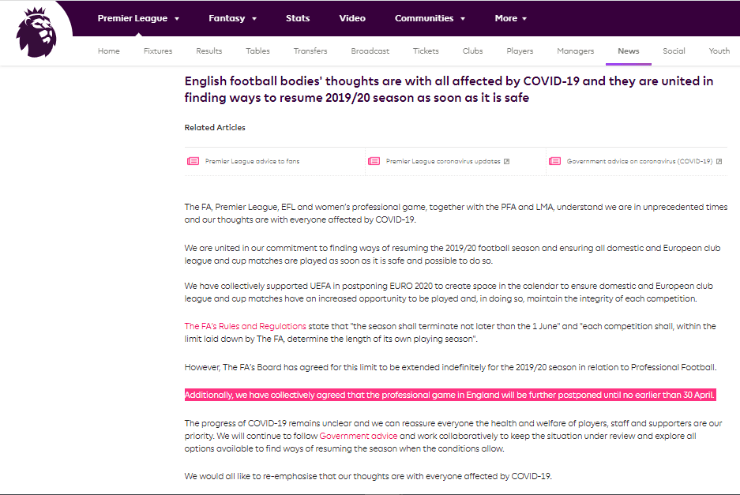Click the article icon beside Premier League advice to fans
The image size is (740, 495).
tap(193, 160)
